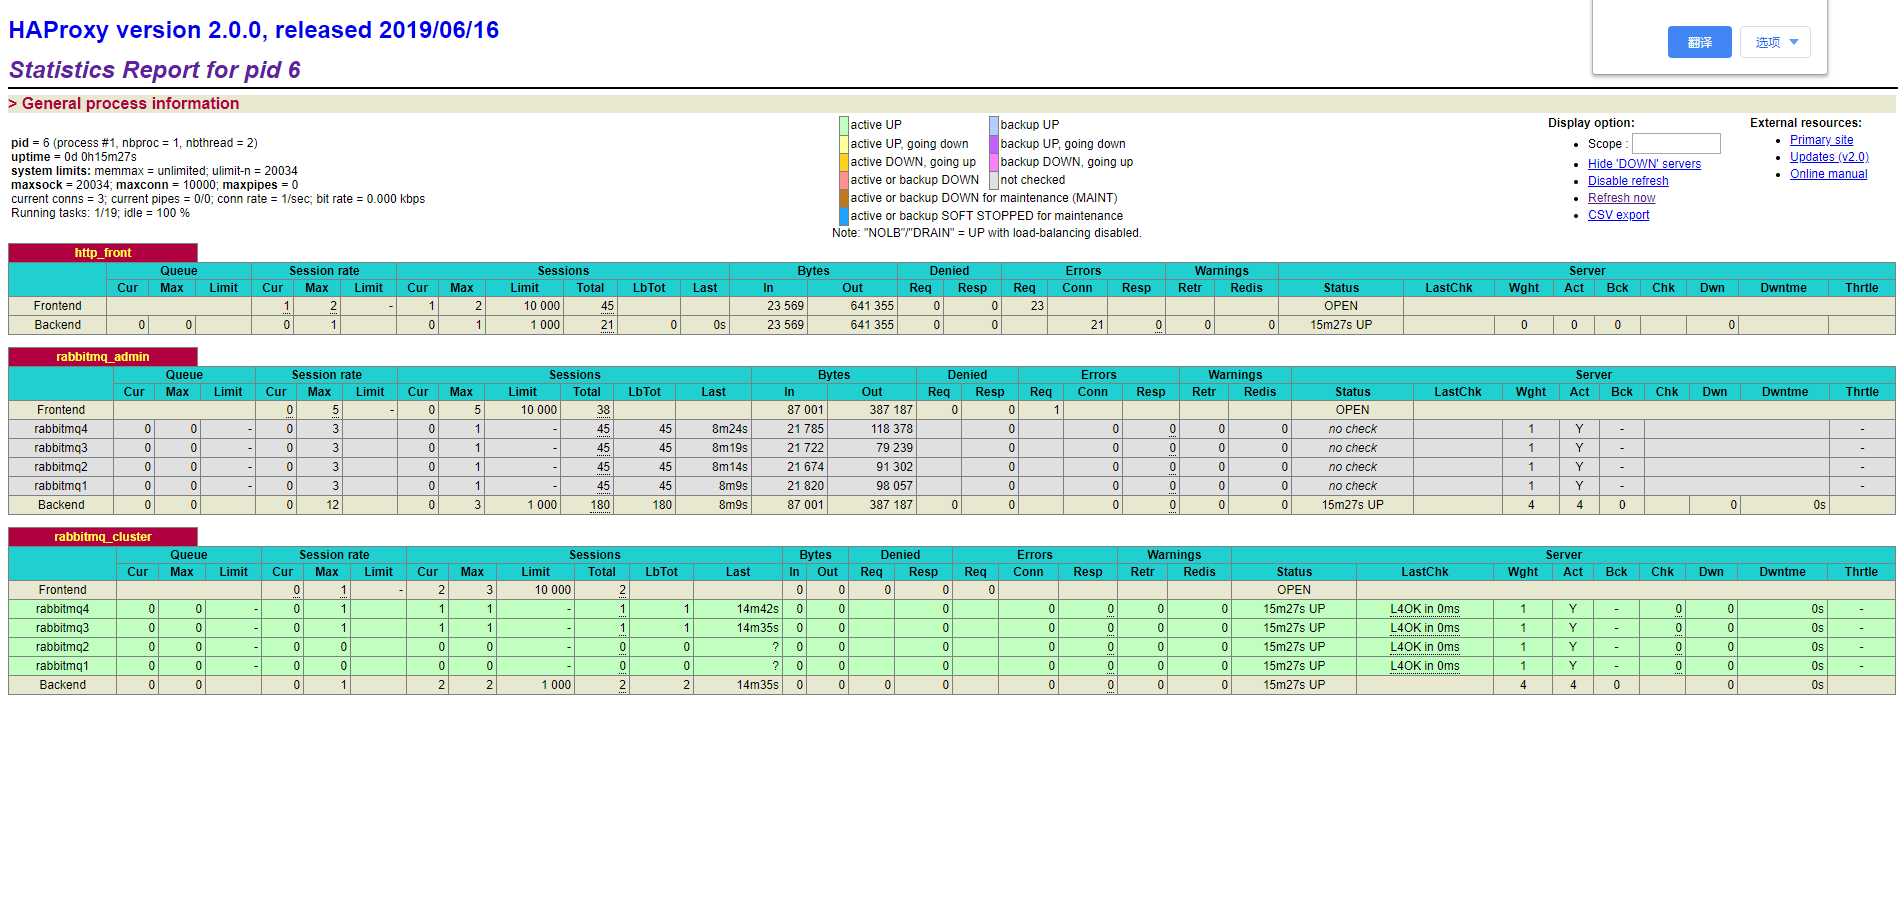Click L4OK in 0ms for cluster rabbitmq1
Screen dimensions: 1904x920
point(1424,666)
